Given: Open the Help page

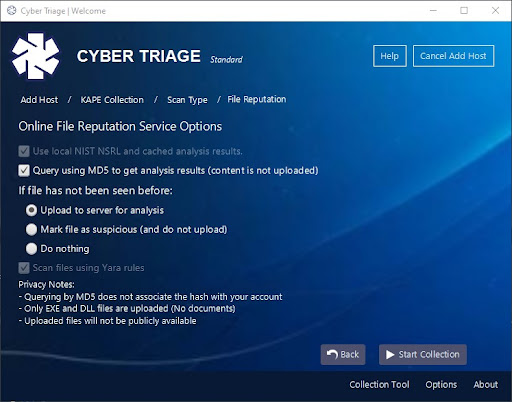Looking at the screenshot, I should pos(390,56).
